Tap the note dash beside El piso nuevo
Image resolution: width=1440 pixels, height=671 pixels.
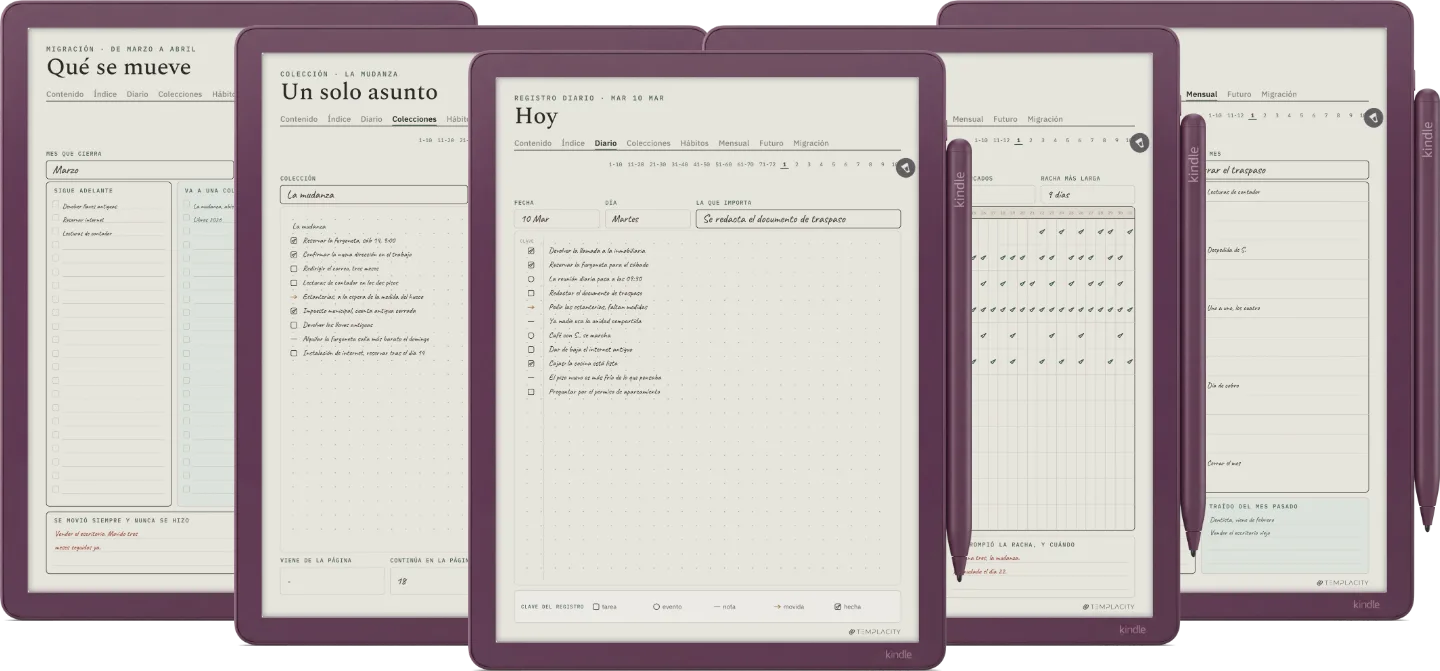click(531, 378)
